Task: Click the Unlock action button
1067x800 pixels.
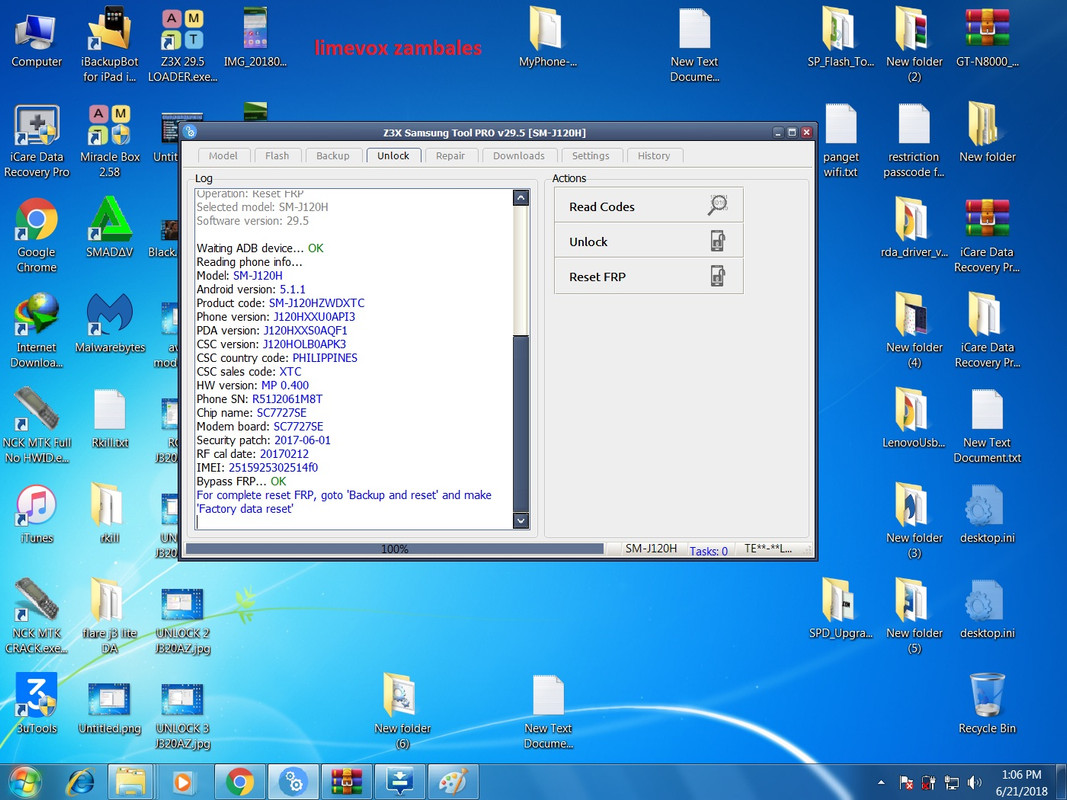Action: tap(649, 241)
